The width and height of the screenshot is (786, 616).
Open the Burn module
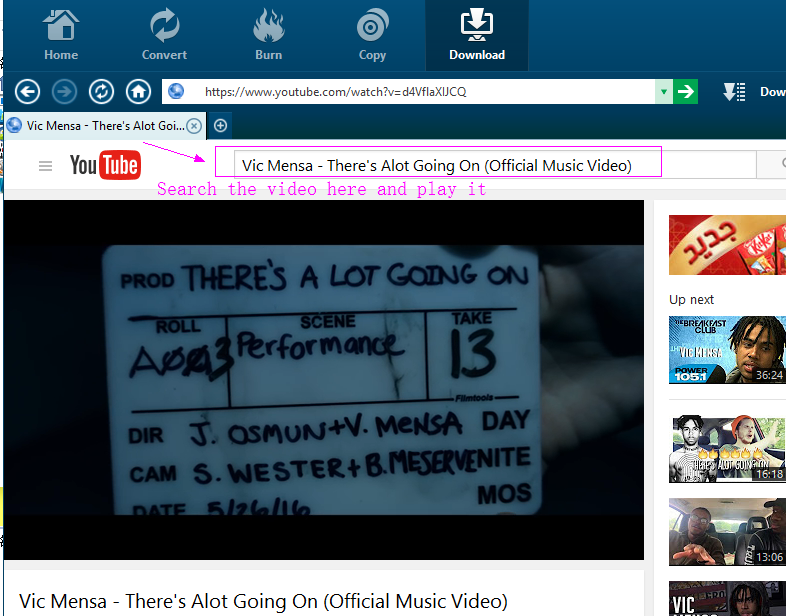(x=269, y=35)
